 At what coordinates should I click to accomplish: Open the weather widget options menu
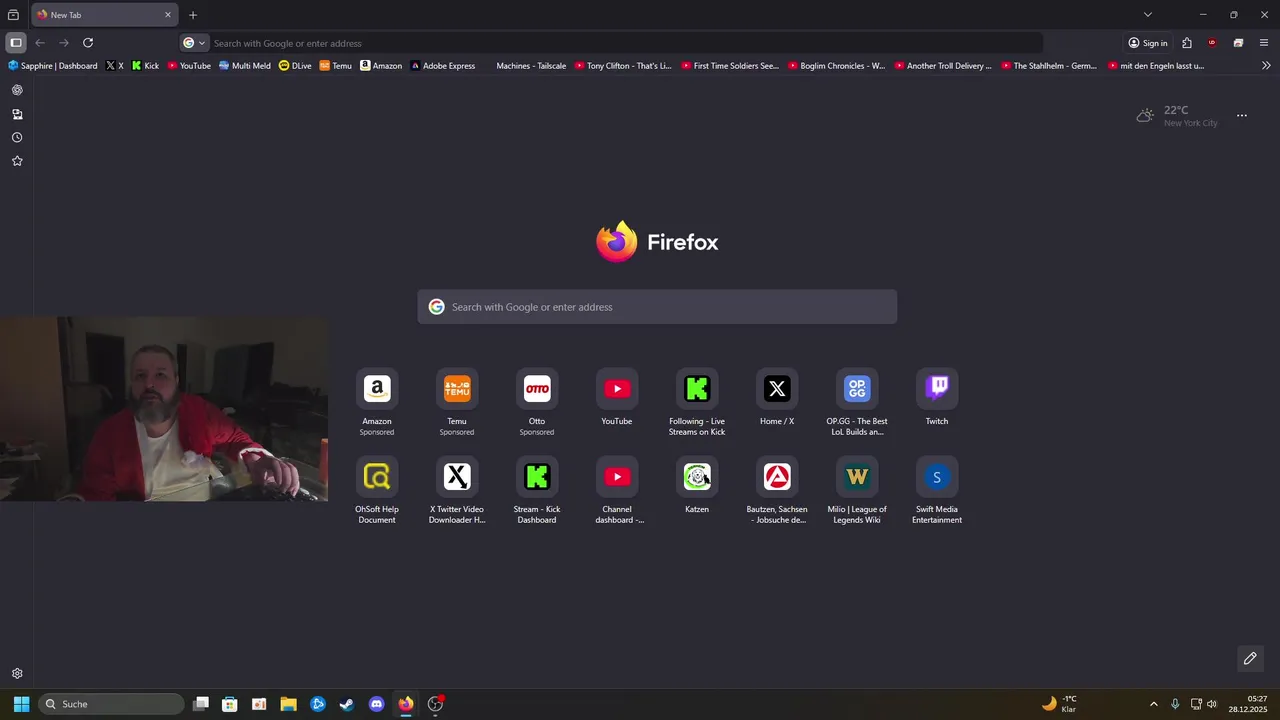click(x=1242, y=116)
